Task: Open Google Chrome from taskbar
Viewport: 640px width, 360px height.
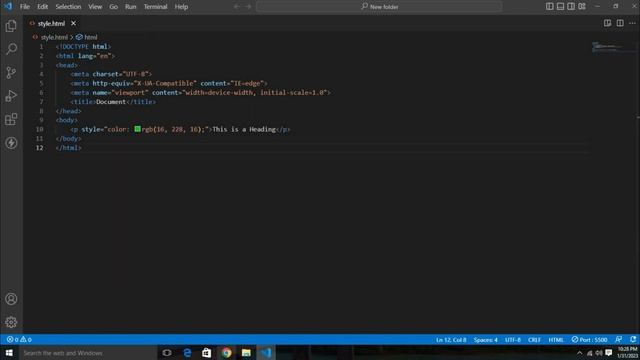Action: point(227,353)
